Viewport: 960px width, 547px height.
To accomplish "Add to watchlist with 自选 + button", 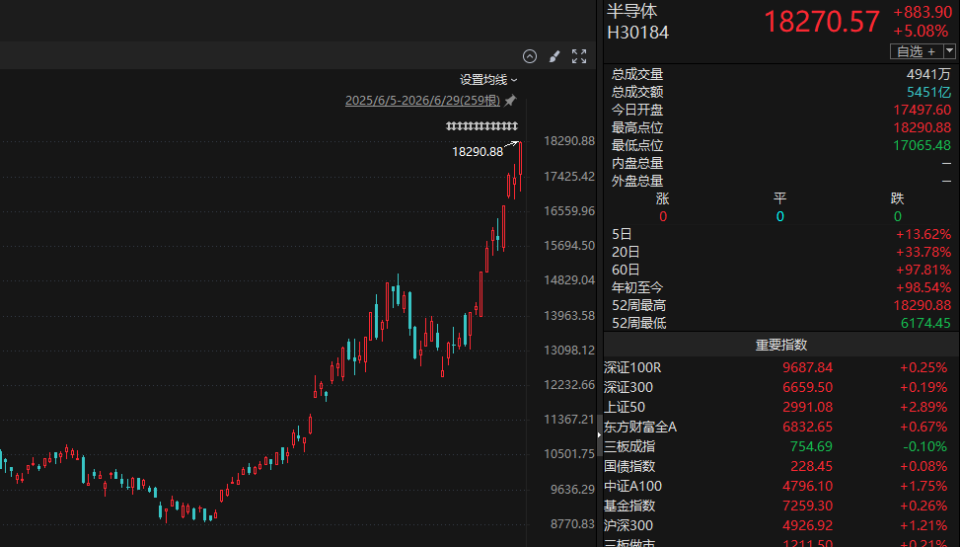I will [x=917, y=51].
